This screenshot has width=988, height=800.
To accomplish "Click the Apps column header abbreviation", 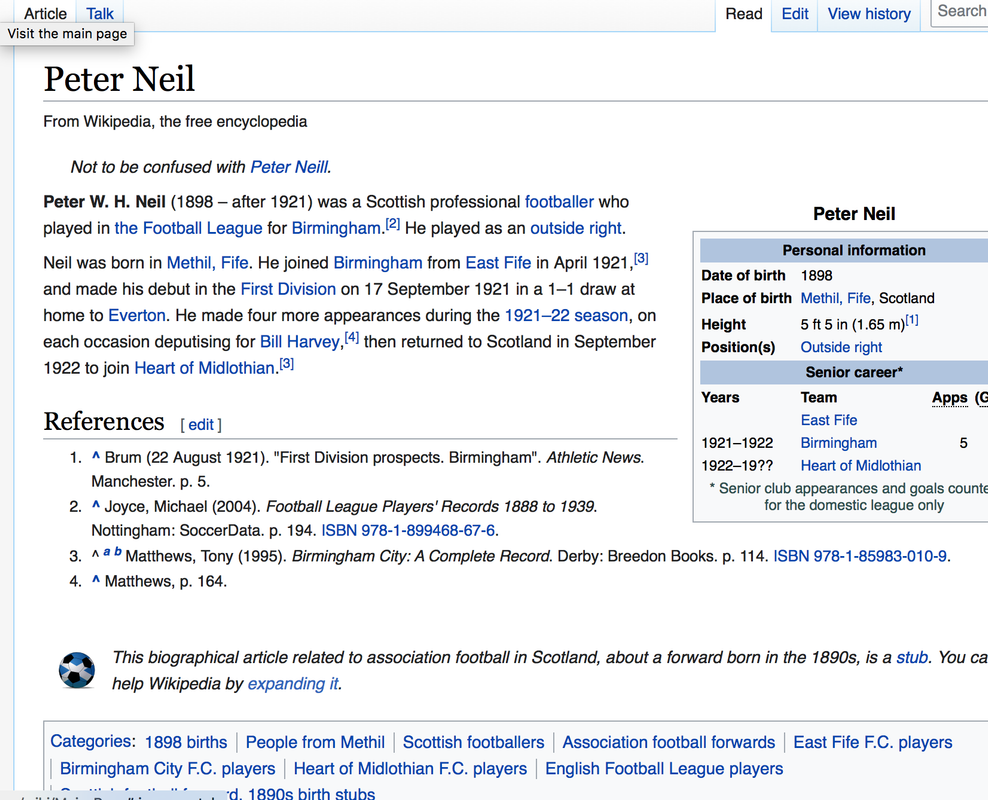I will pyautogui.click(x=950, y=398).
